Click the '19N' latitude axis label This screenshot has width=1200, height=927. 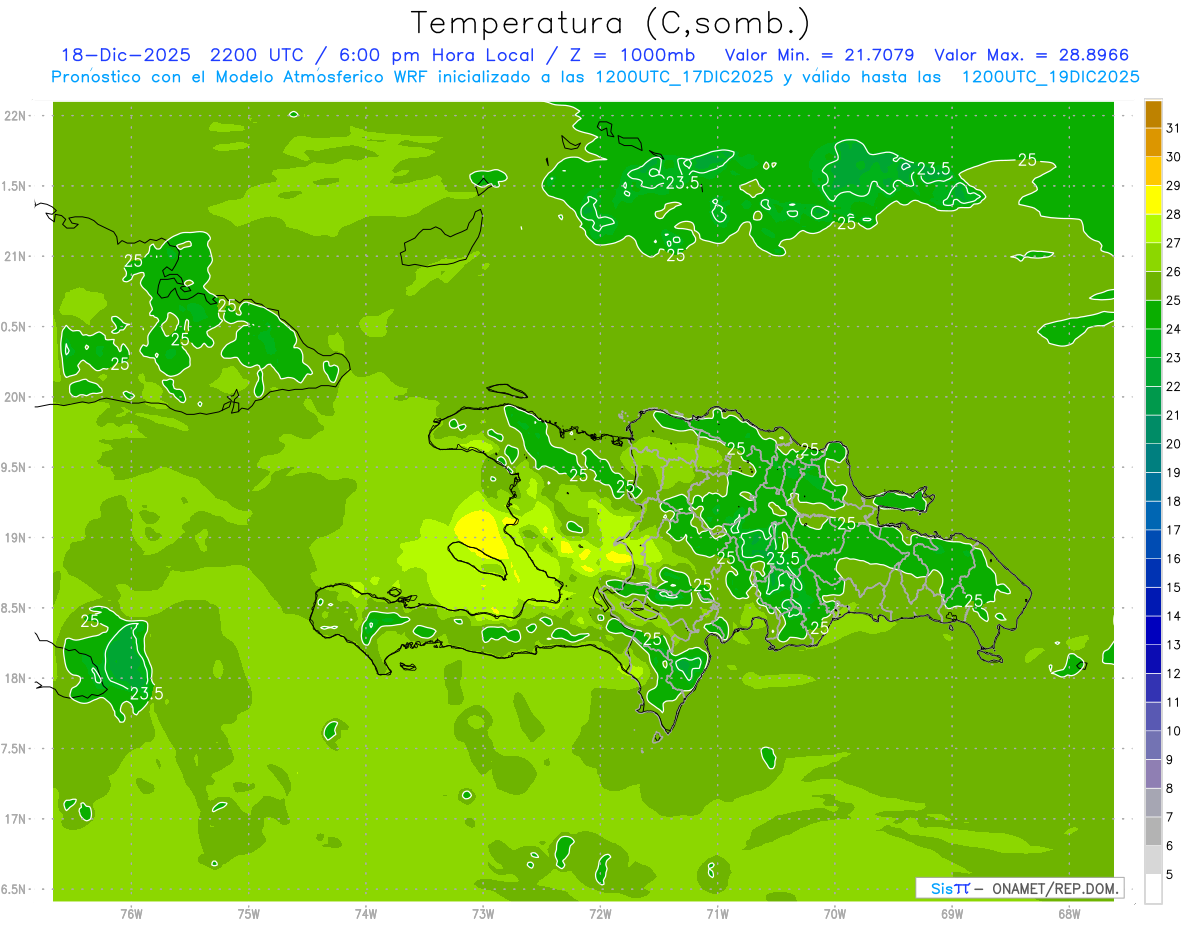15,537
